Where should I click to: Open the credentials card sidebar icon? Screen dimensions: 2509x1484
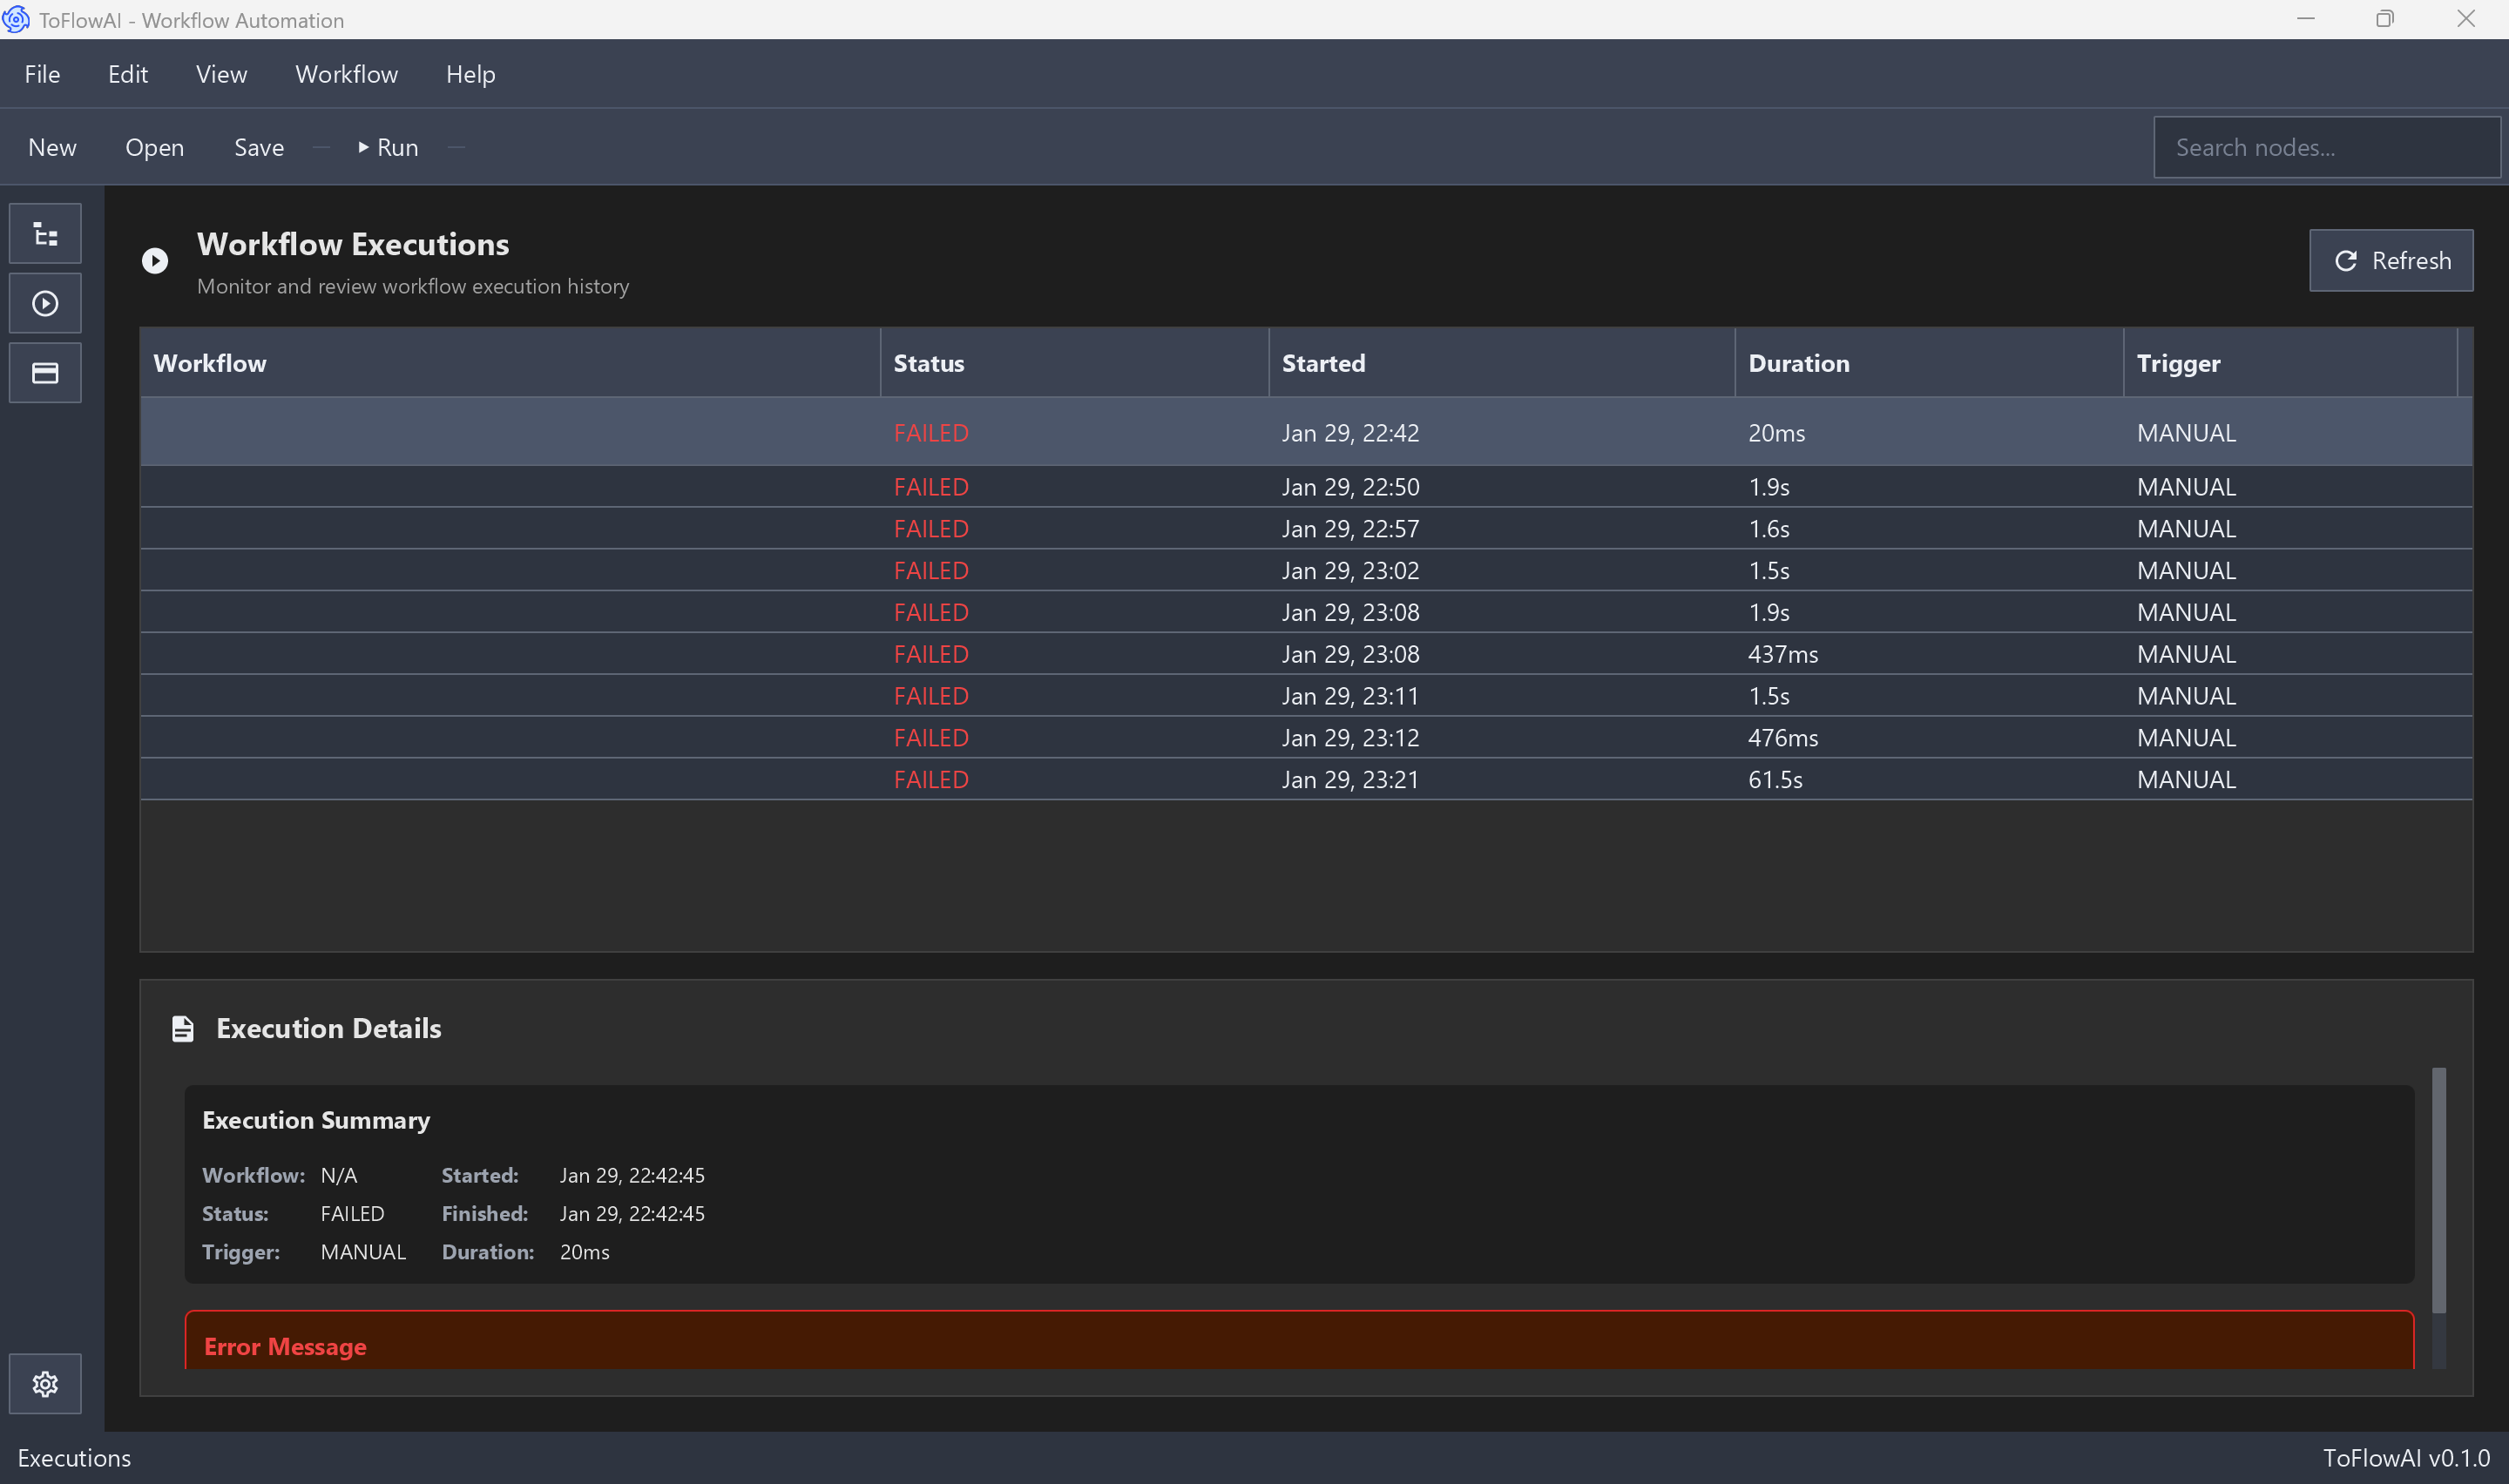point(45,373)
